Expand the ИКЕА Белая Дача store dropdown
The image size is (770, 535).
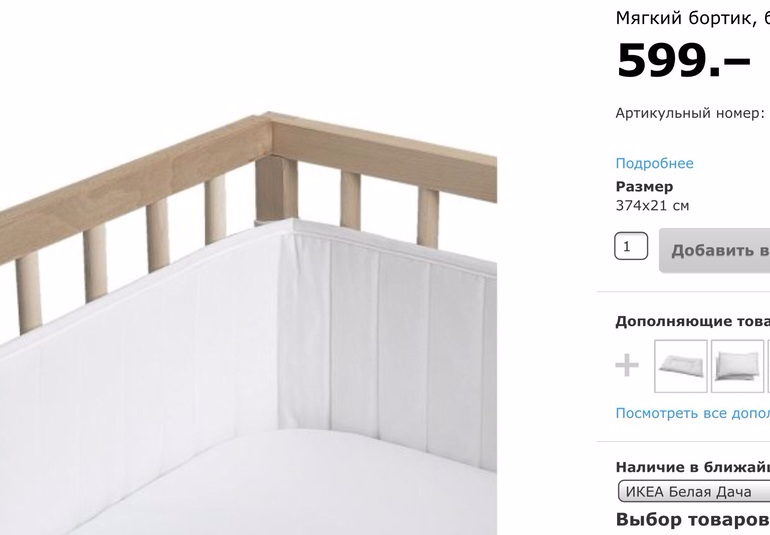click(x=694, y=491)
